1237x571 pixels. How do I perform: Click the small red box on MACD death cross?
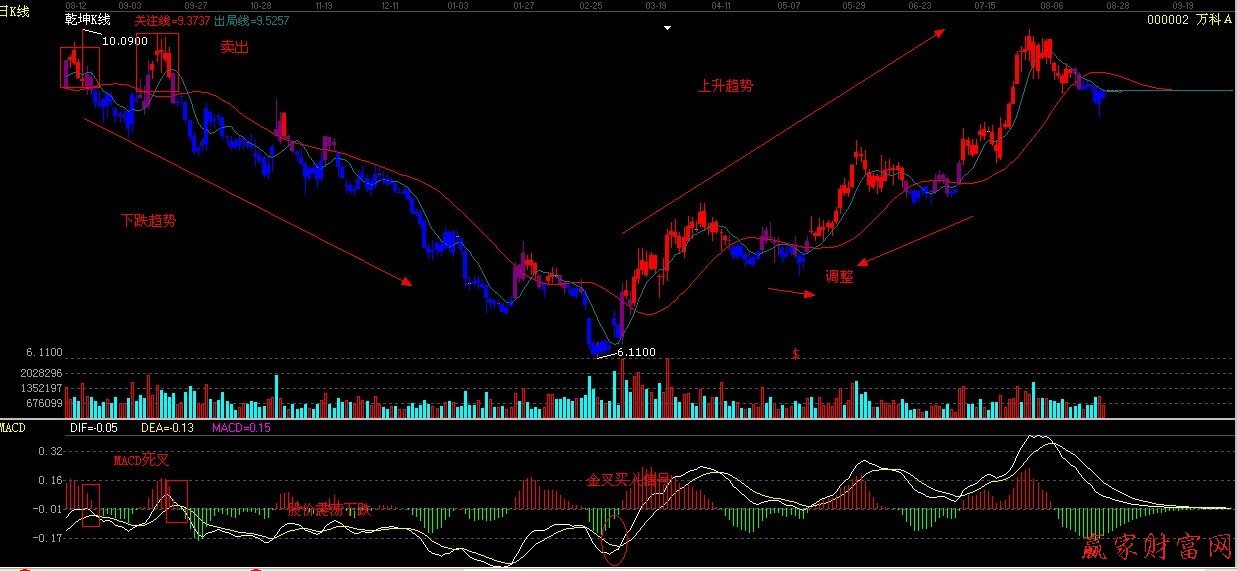91,505
